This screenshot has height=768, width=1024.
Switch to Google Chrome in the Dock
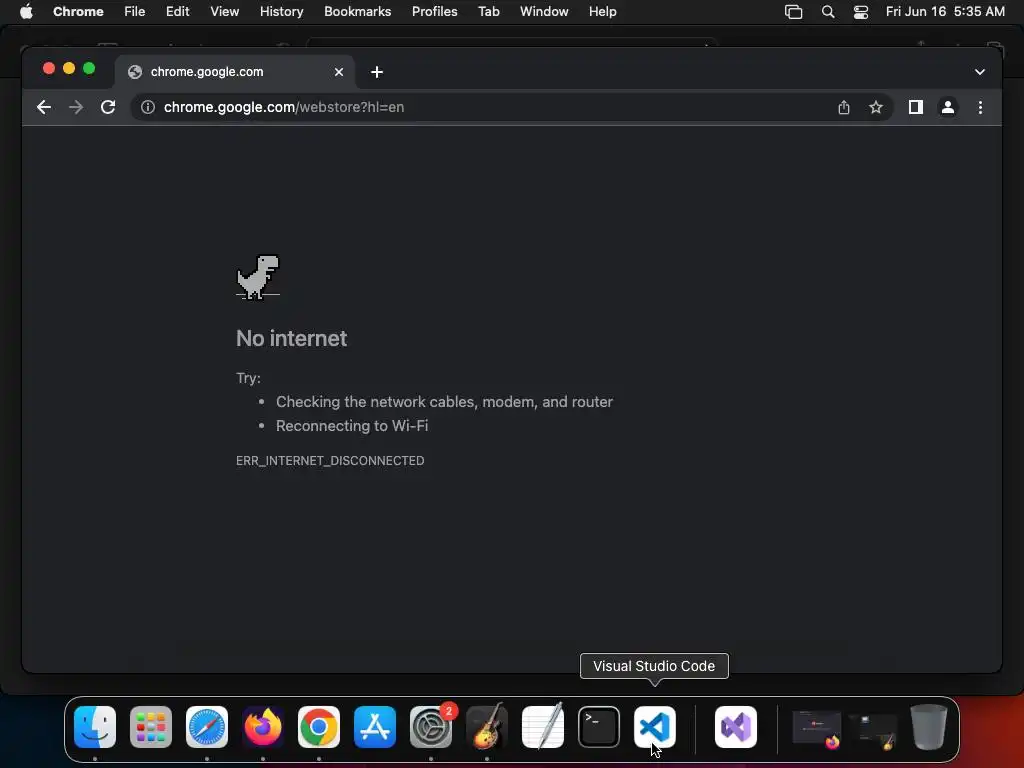(319, 727)
